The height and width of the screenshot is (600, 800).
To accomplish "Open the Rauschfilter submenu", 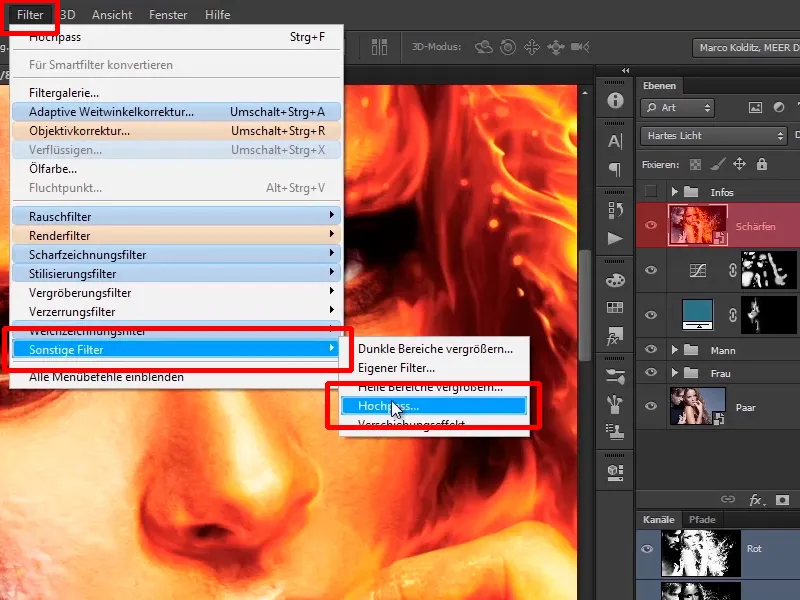I will [176, 217].
